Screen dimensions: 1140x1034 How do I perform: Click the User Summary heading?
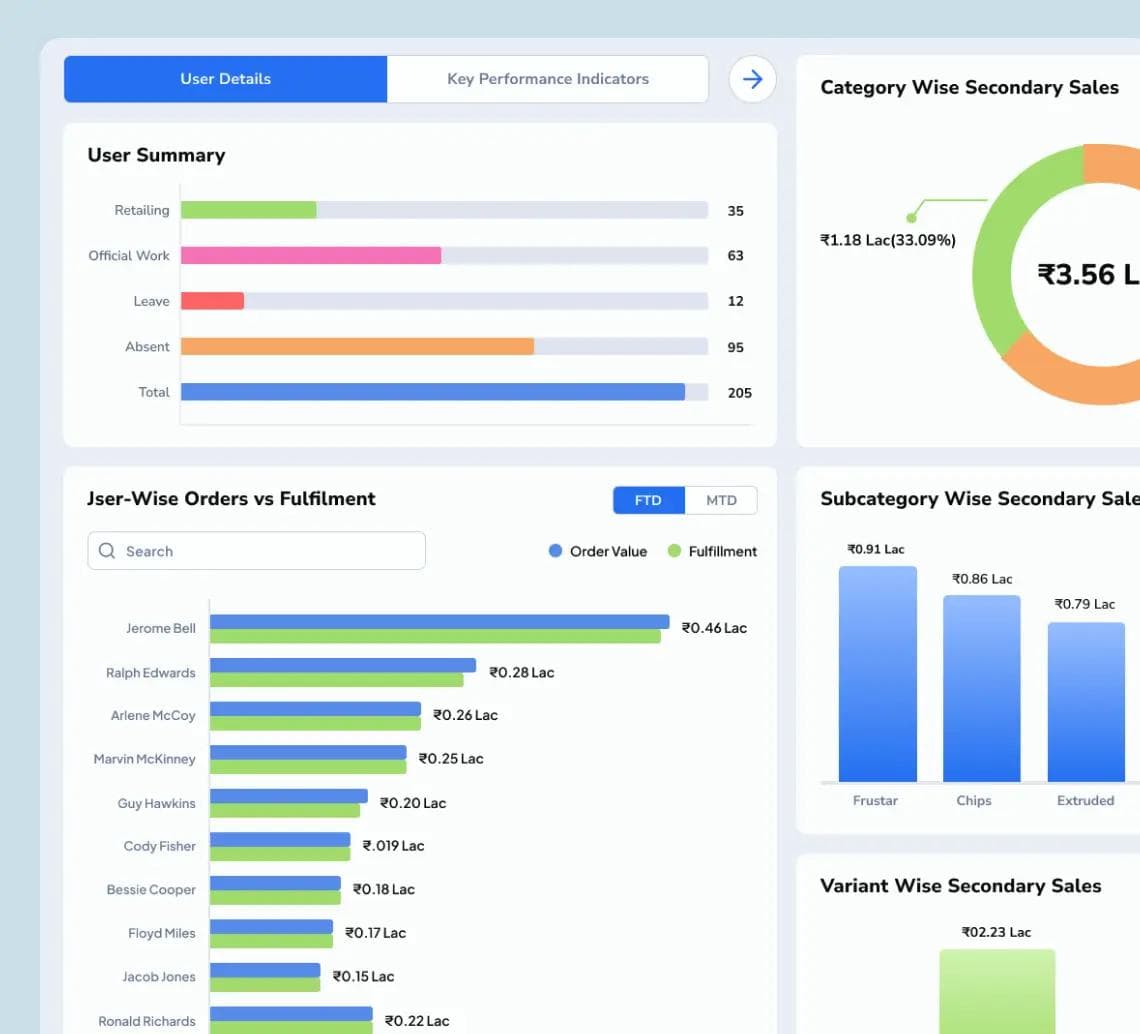pos(156,155)
